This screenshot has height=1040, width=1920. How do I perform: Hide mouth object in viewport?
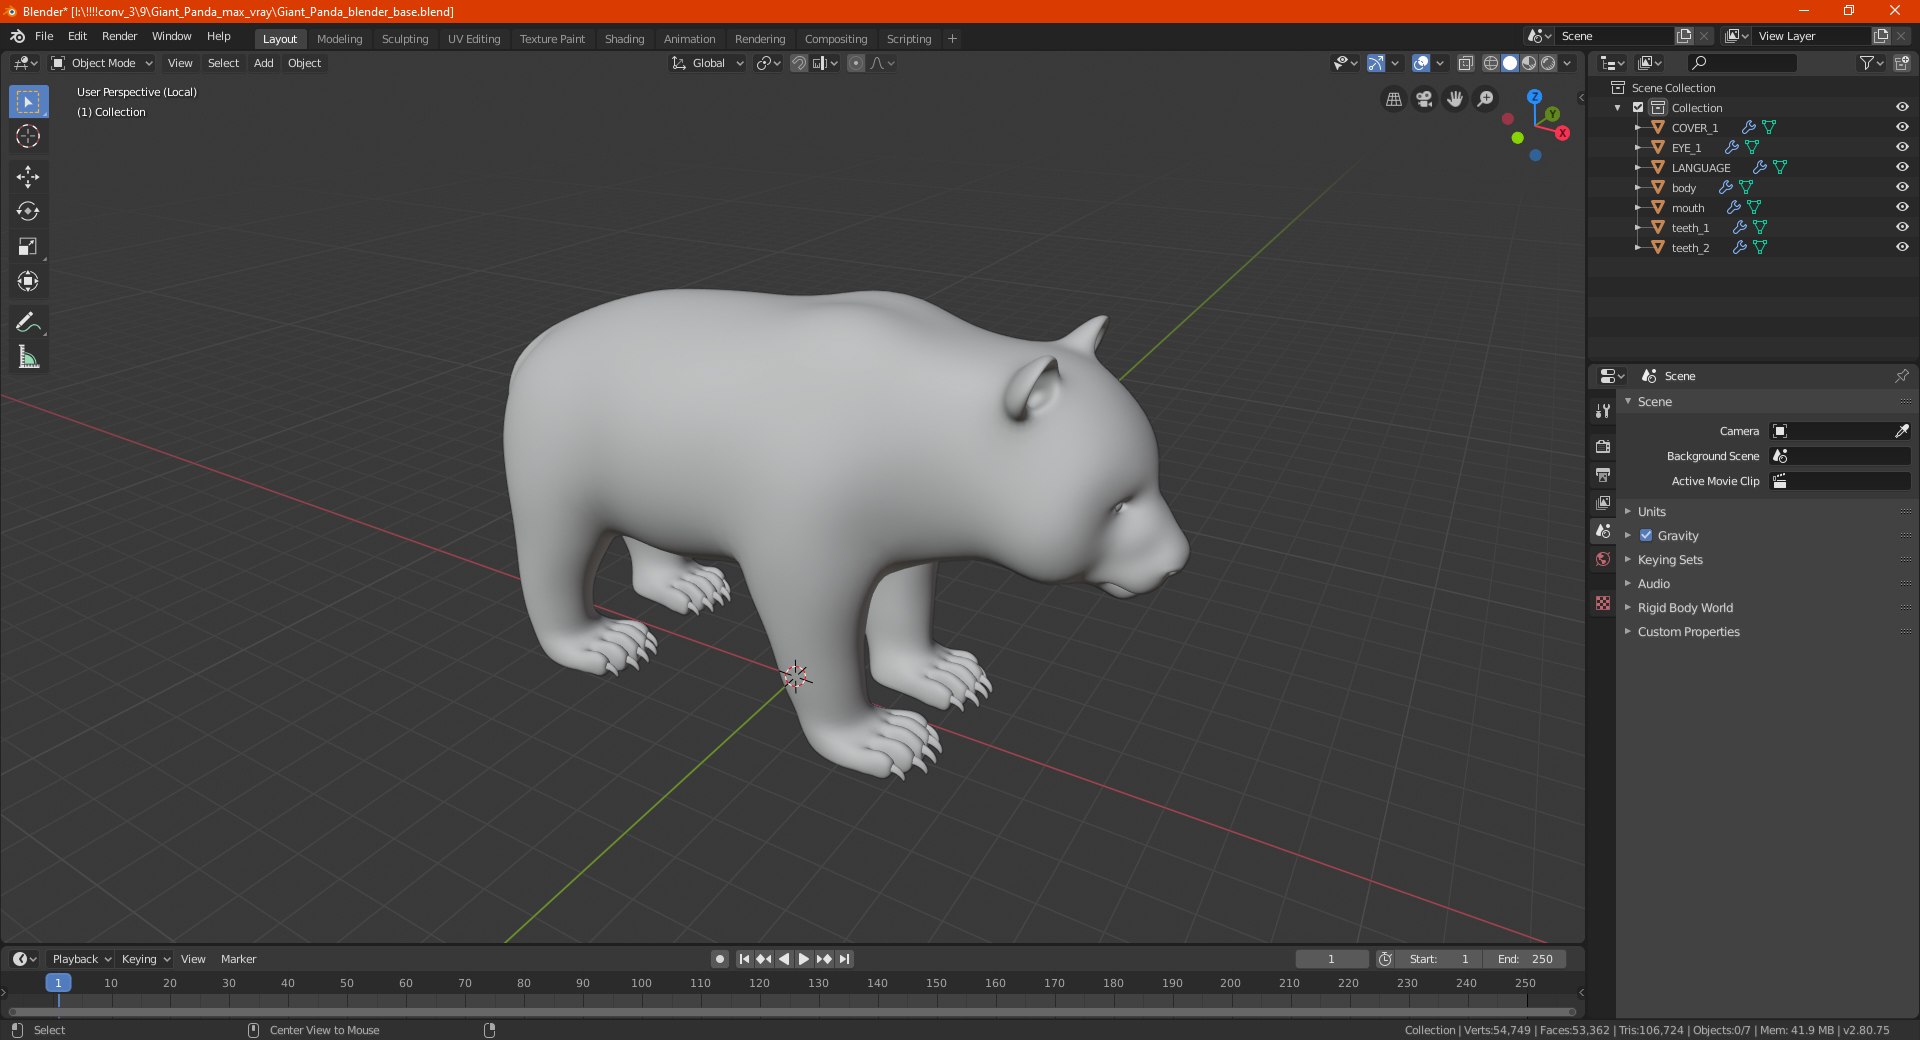(x=1902, y=207)
